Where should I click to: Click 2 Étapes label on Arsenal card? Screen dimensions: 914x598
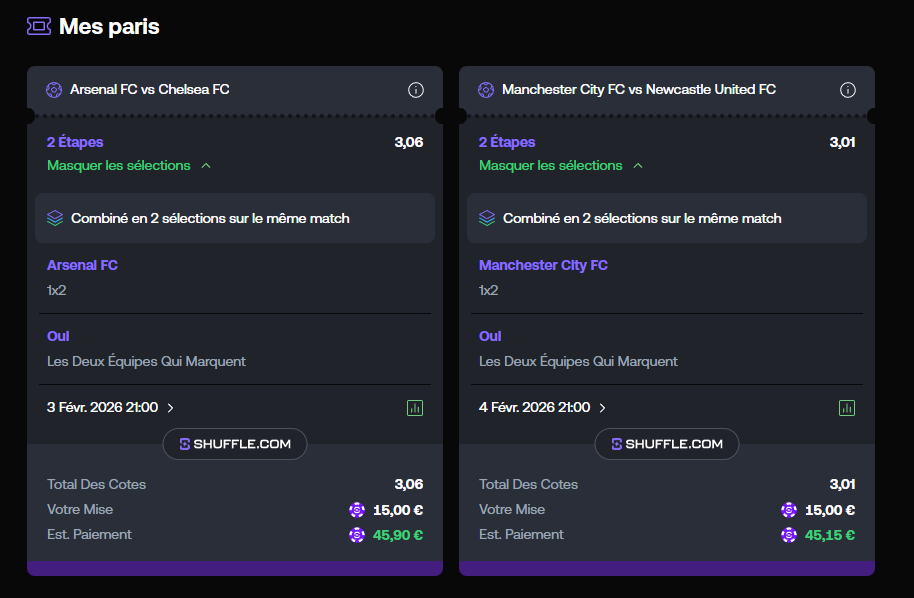(x=75, y=142)
